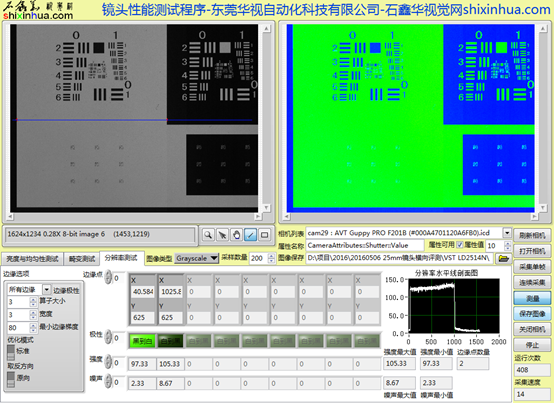Click the 连续采集 button
Image resolution: width=554 pixels, height=403 pixels.
tap(532, 283)
